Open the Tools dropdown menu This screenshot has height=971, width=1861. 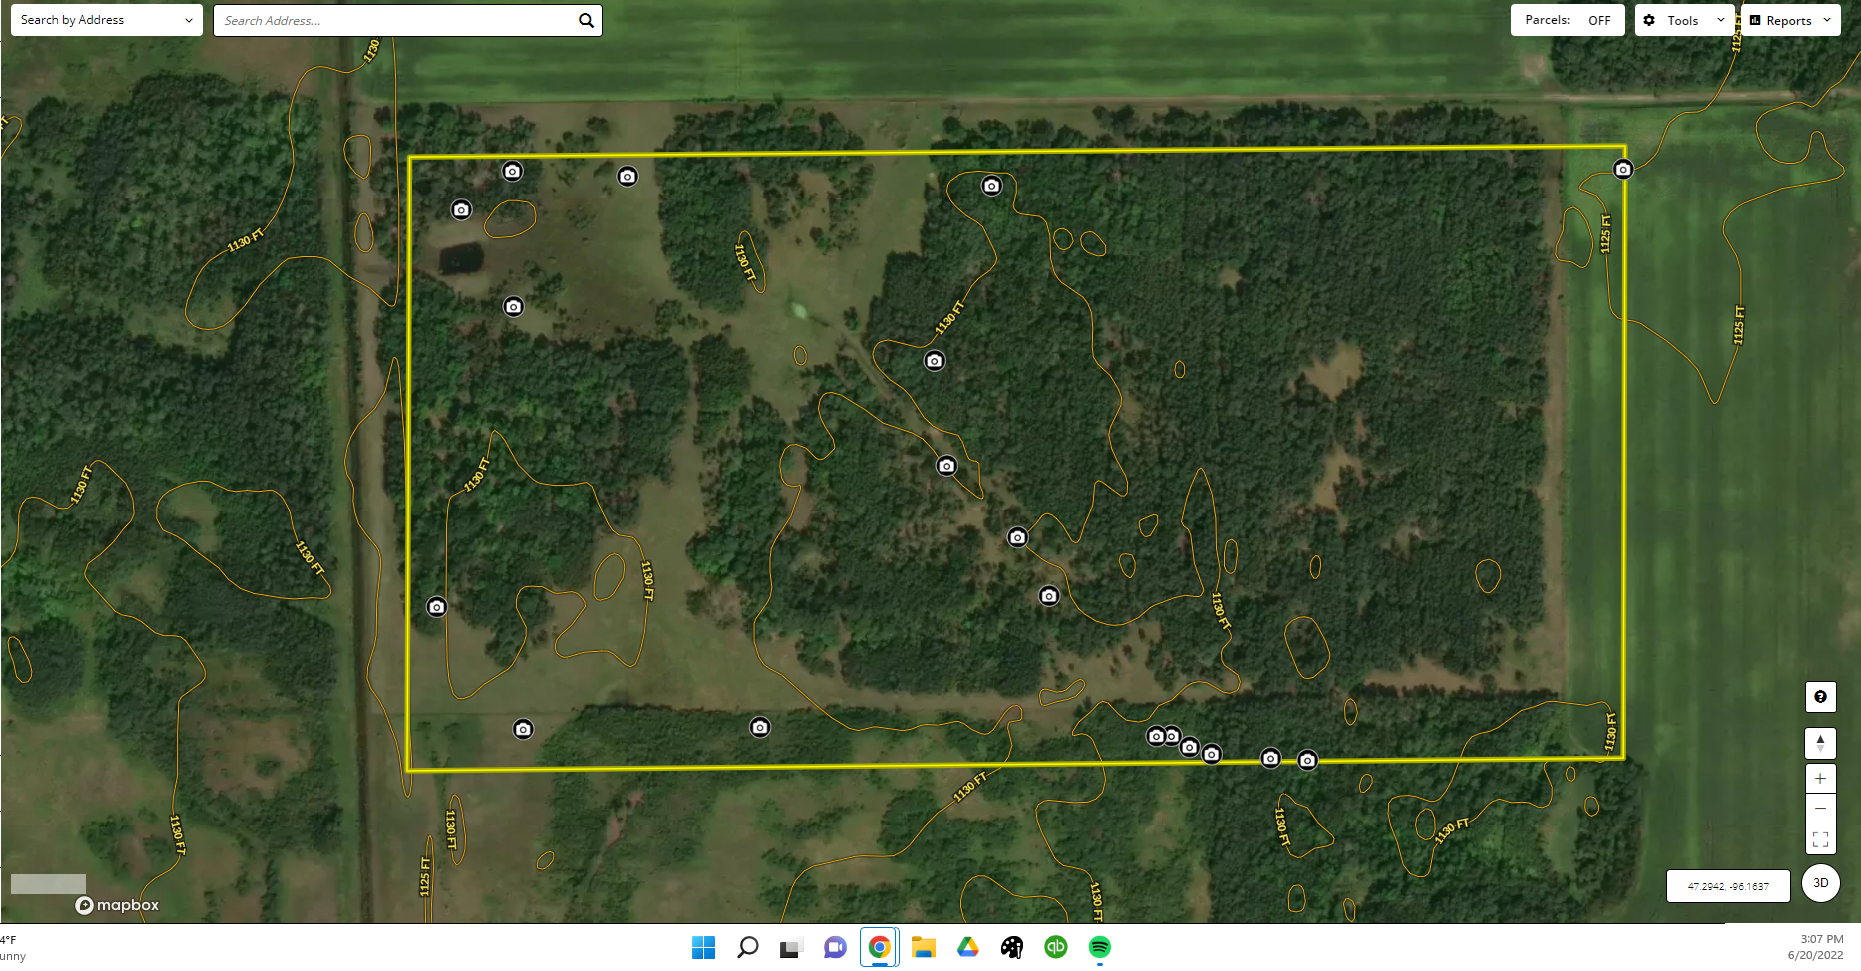pos(1684,20)
